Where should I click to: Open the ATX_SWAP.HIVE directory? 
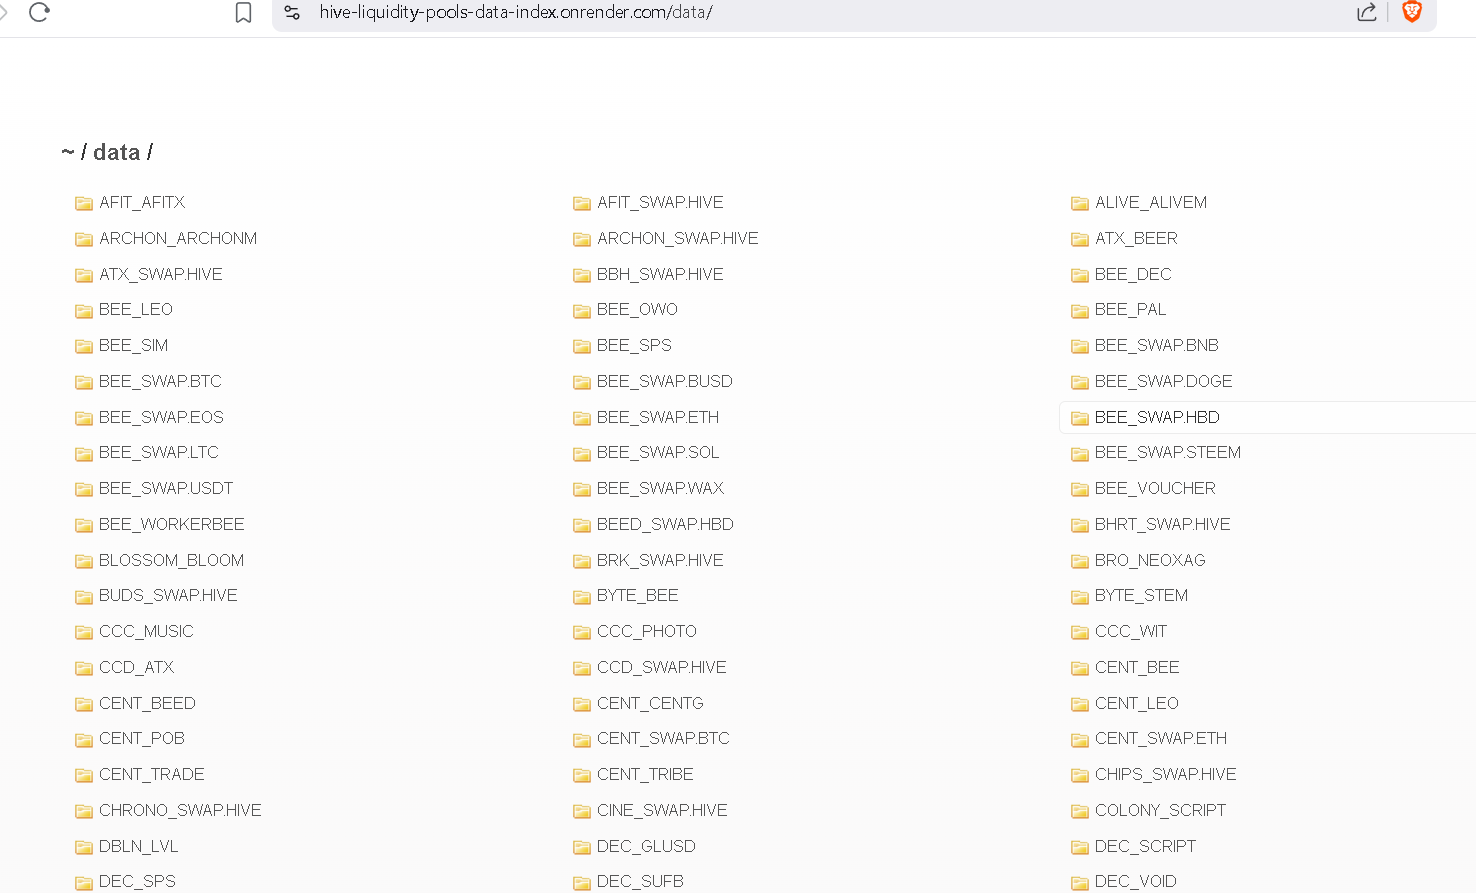[x=161, y=274]
